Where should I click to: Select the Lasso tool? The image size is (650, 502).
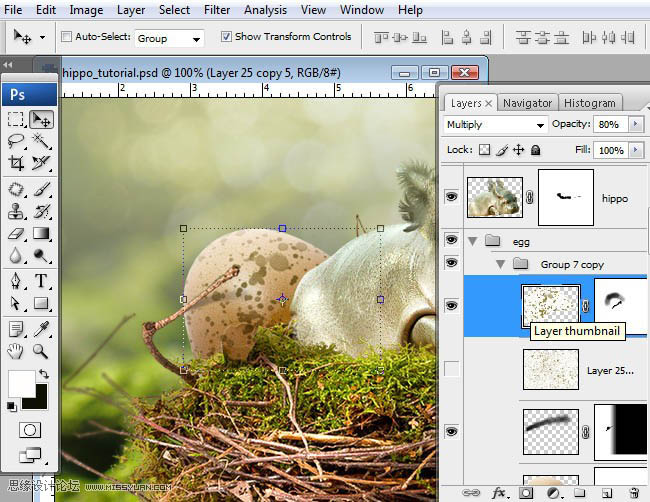point(16,141)
